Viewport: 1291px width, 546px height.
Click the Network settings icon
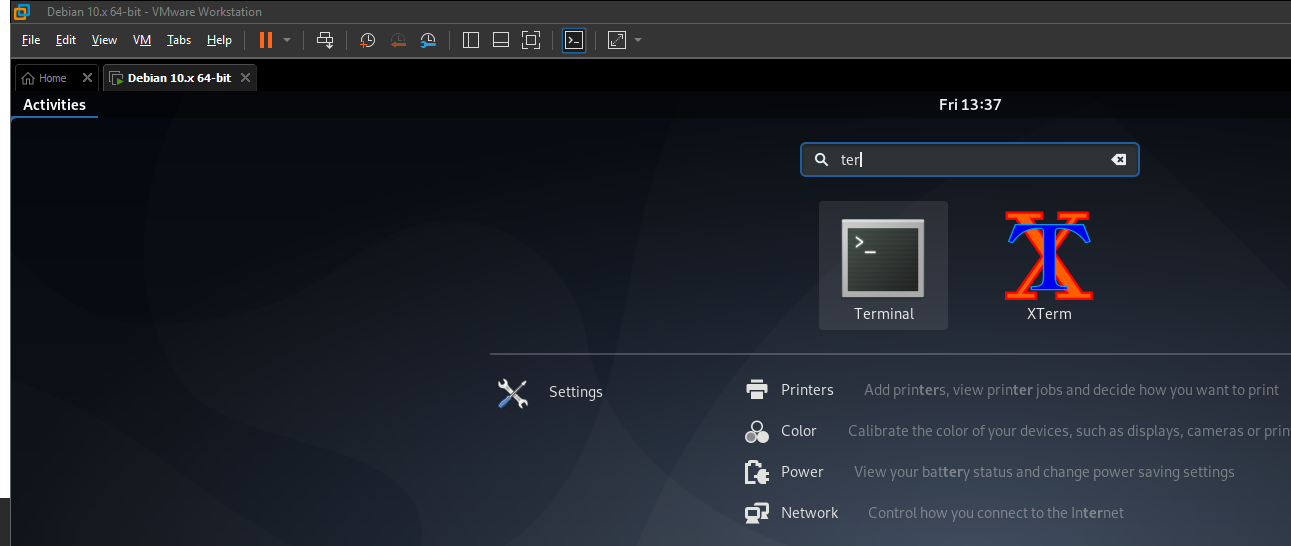pyautogui.click(x=757, y=513)
